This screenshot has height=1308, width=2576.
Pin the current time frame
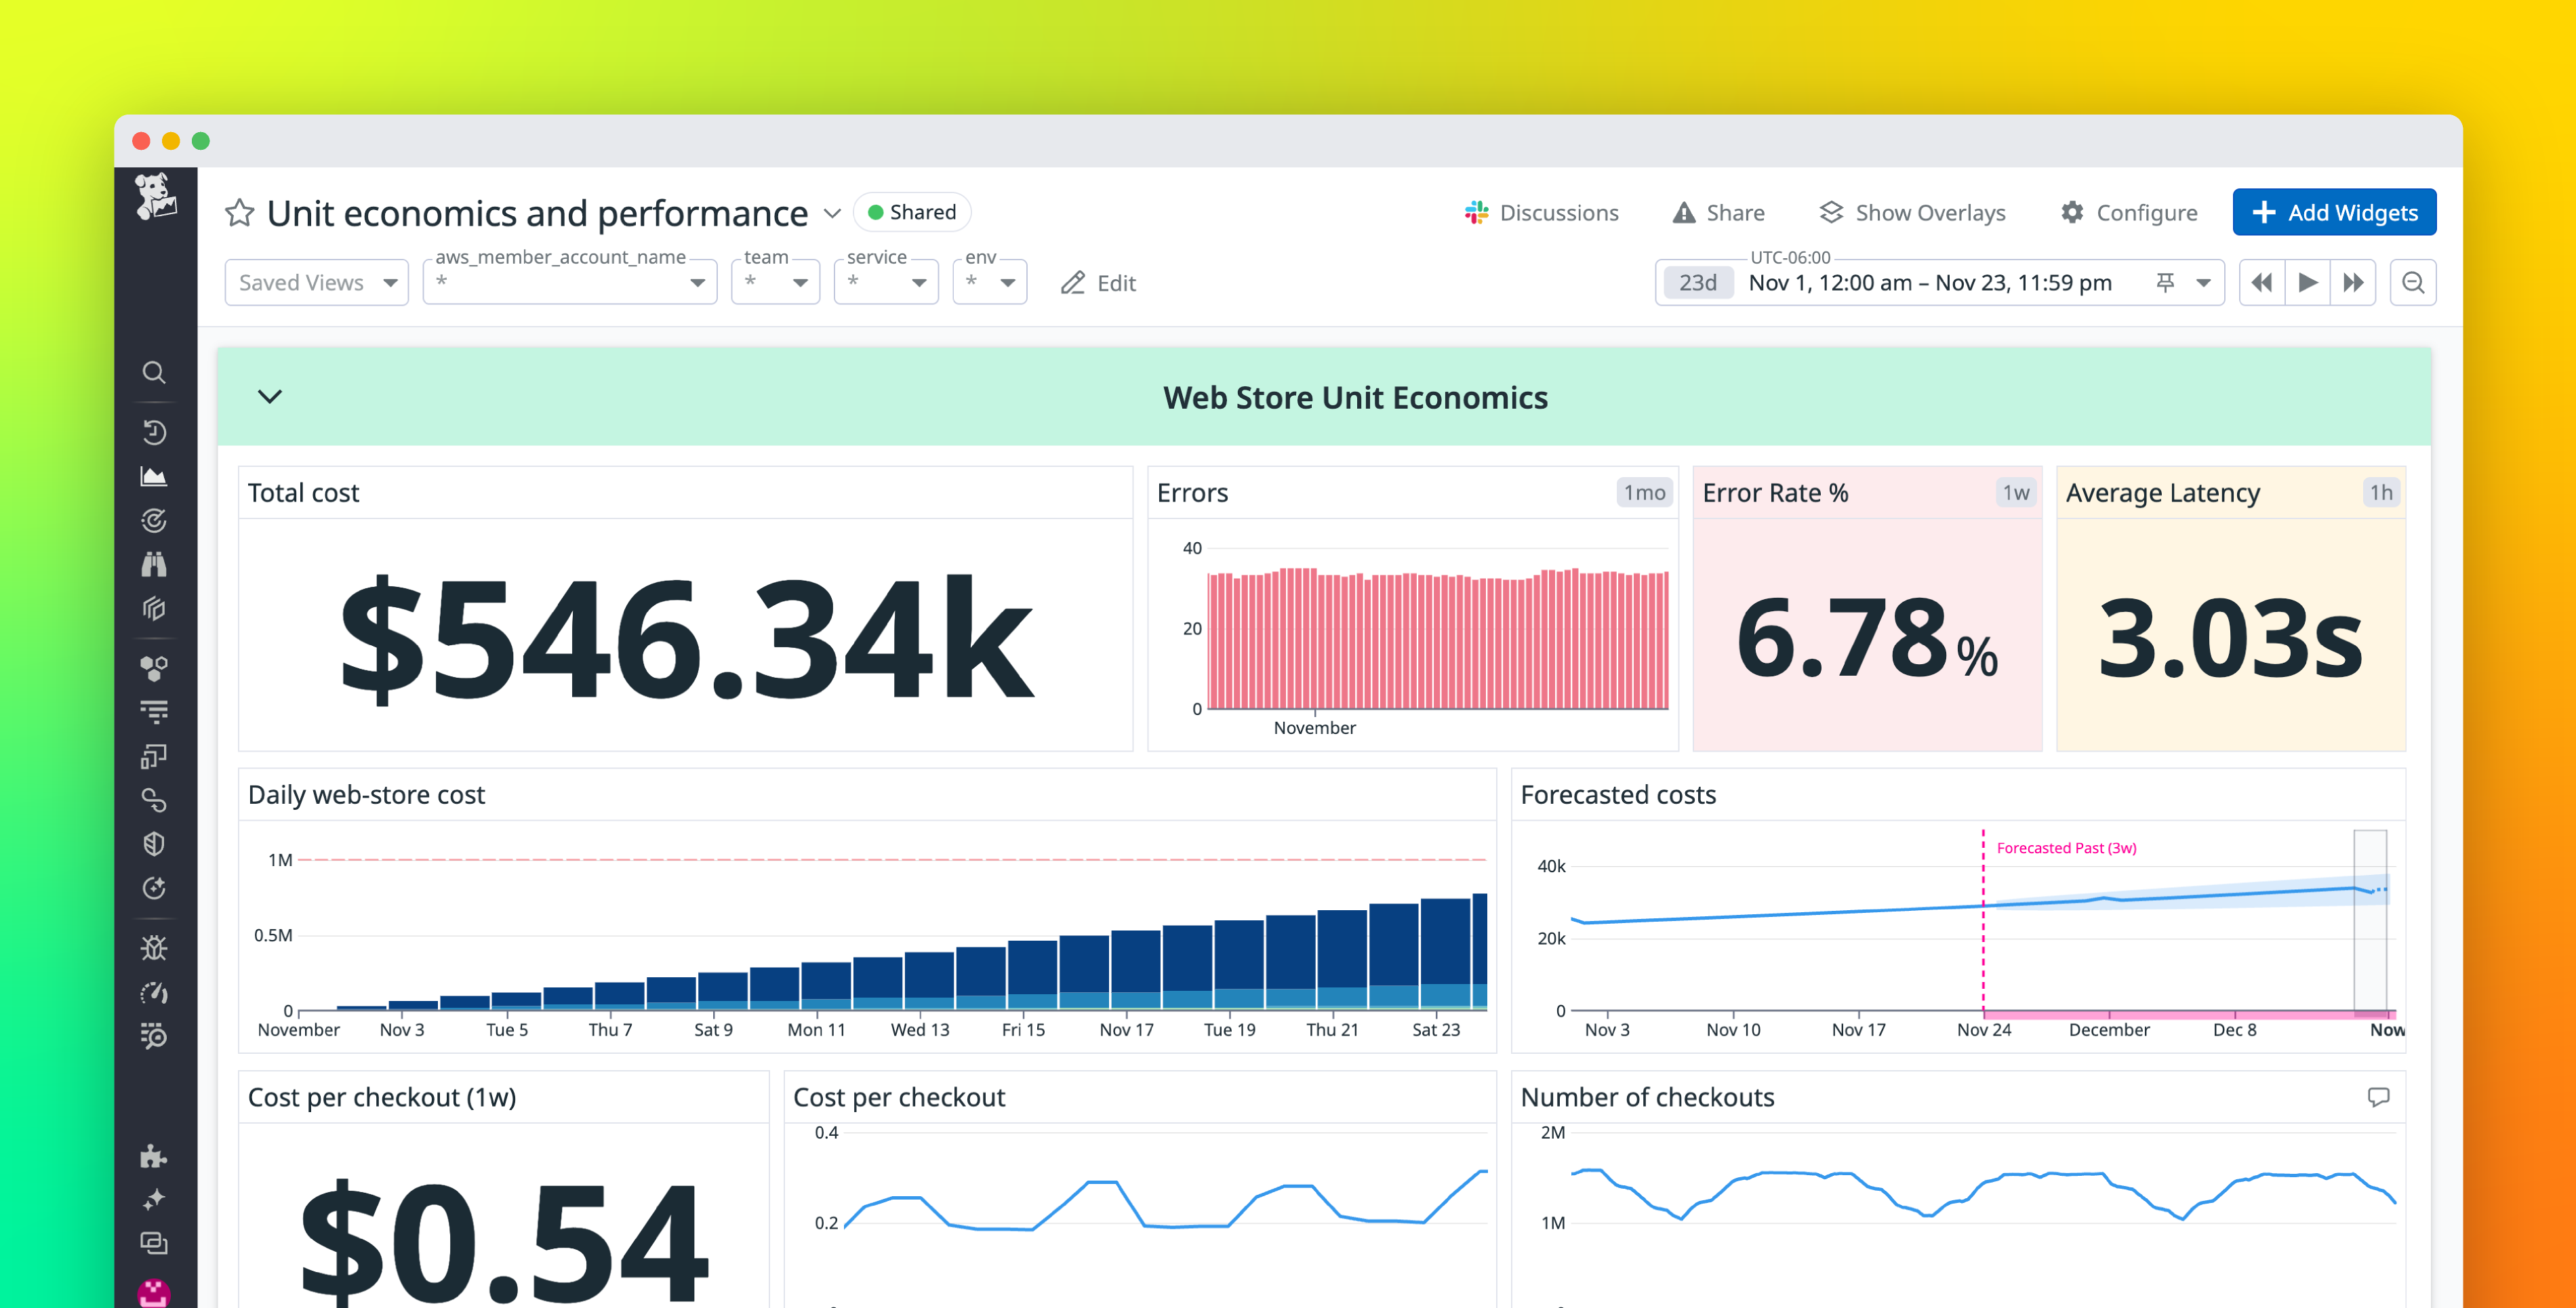click(x=2165, y=282)
